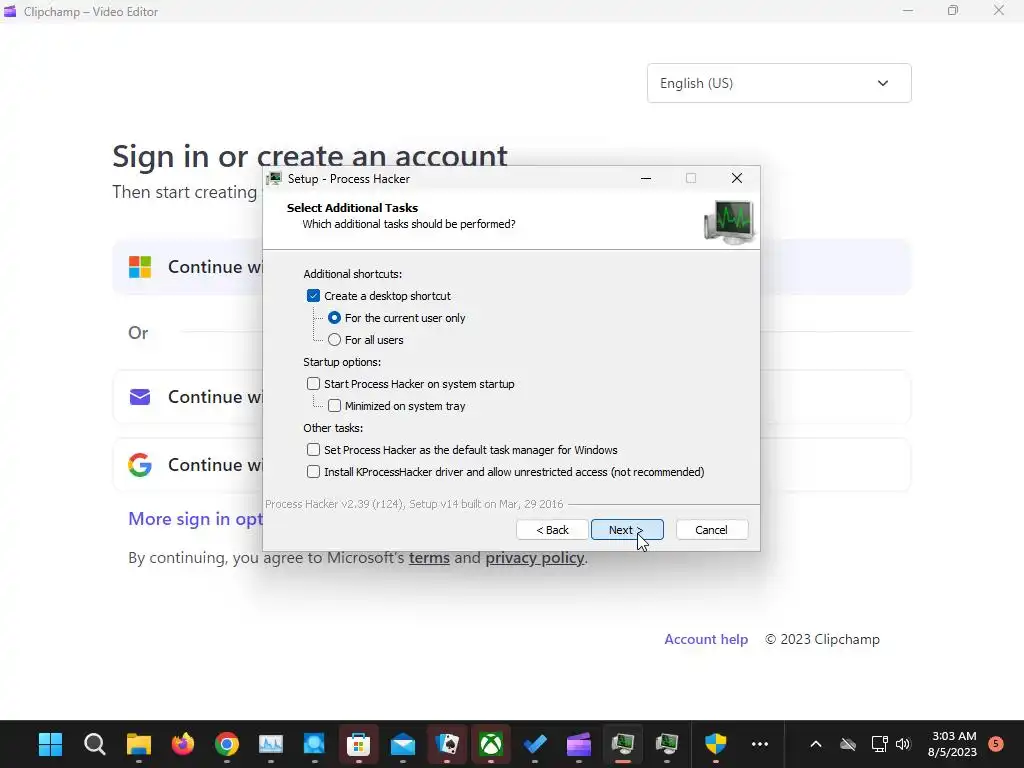This screenshot has height=768, width=1024.
Task: Check Minimized on system tray
Action: pos(334,406)
